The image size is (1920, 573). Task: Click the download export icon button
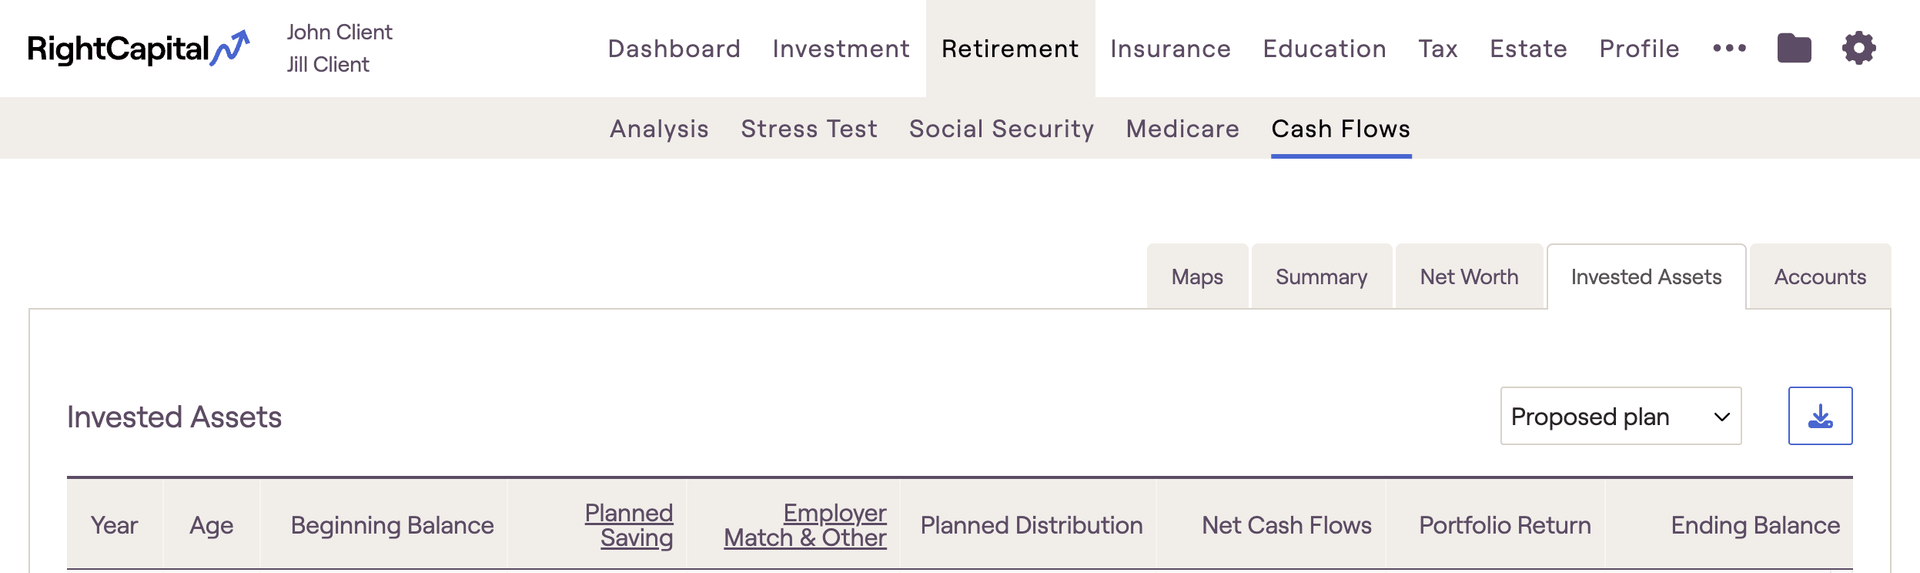click(1820, 416)
